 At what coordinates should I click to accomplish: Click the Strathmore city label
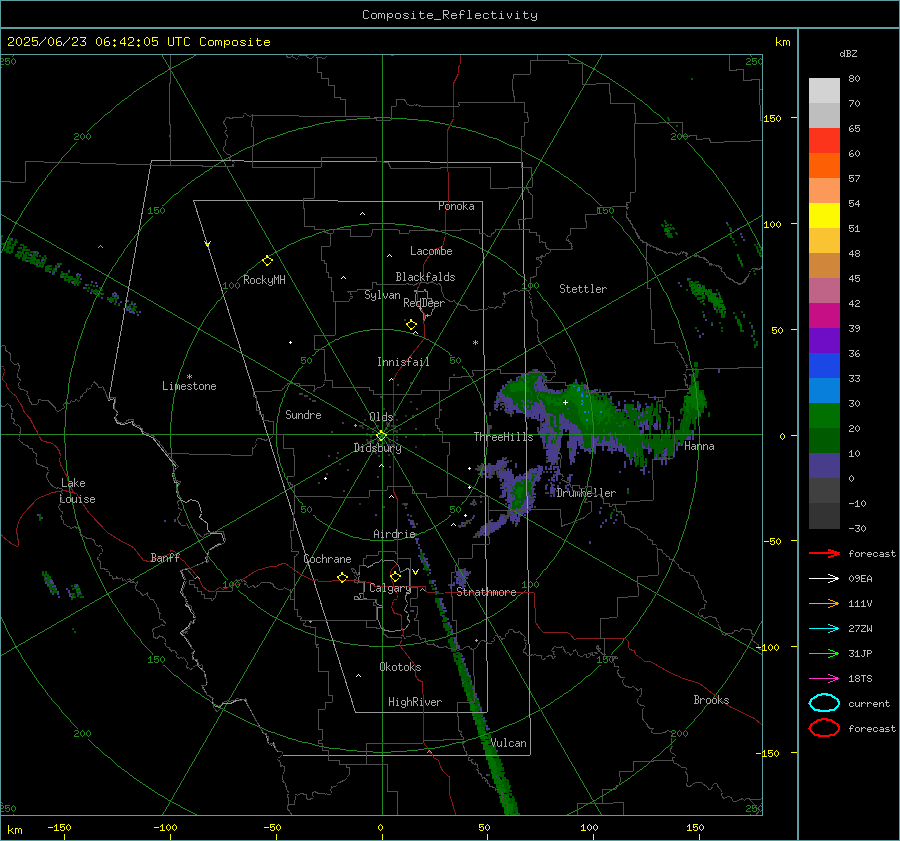pos(486,592)
